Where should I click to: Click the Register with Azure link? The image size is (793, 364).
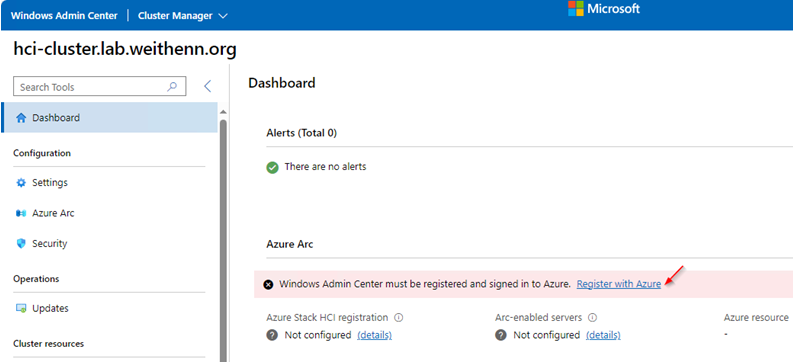click(619, 284)
